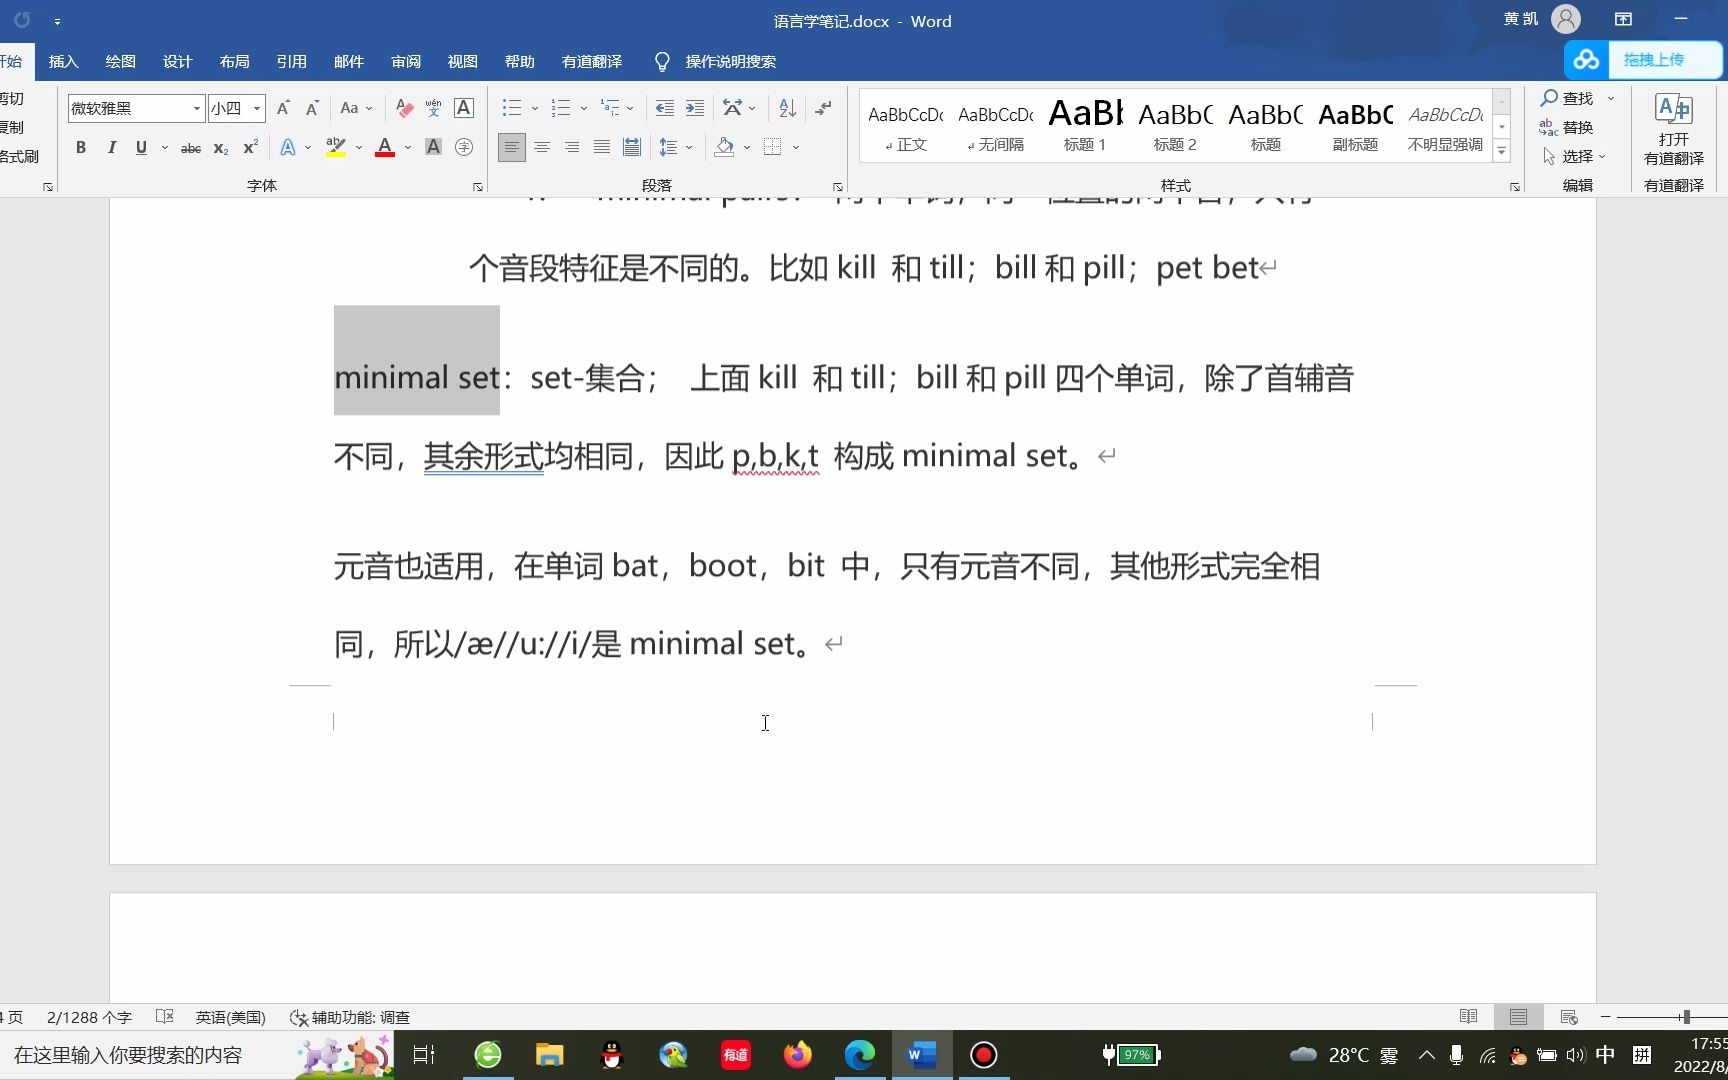
Task: Apply the yellow text highlight color
Action: coord(336,147)
